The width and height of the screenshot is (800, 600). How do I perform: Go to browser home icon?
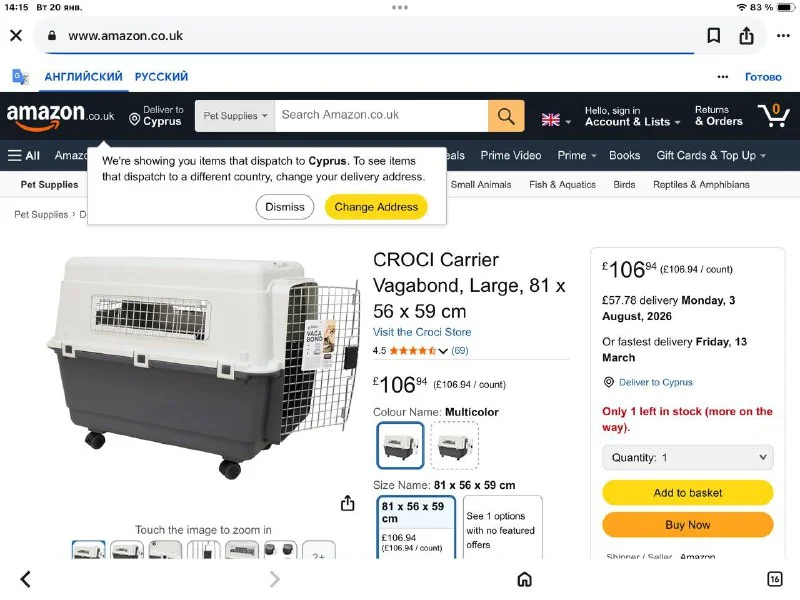coord(524,579)
